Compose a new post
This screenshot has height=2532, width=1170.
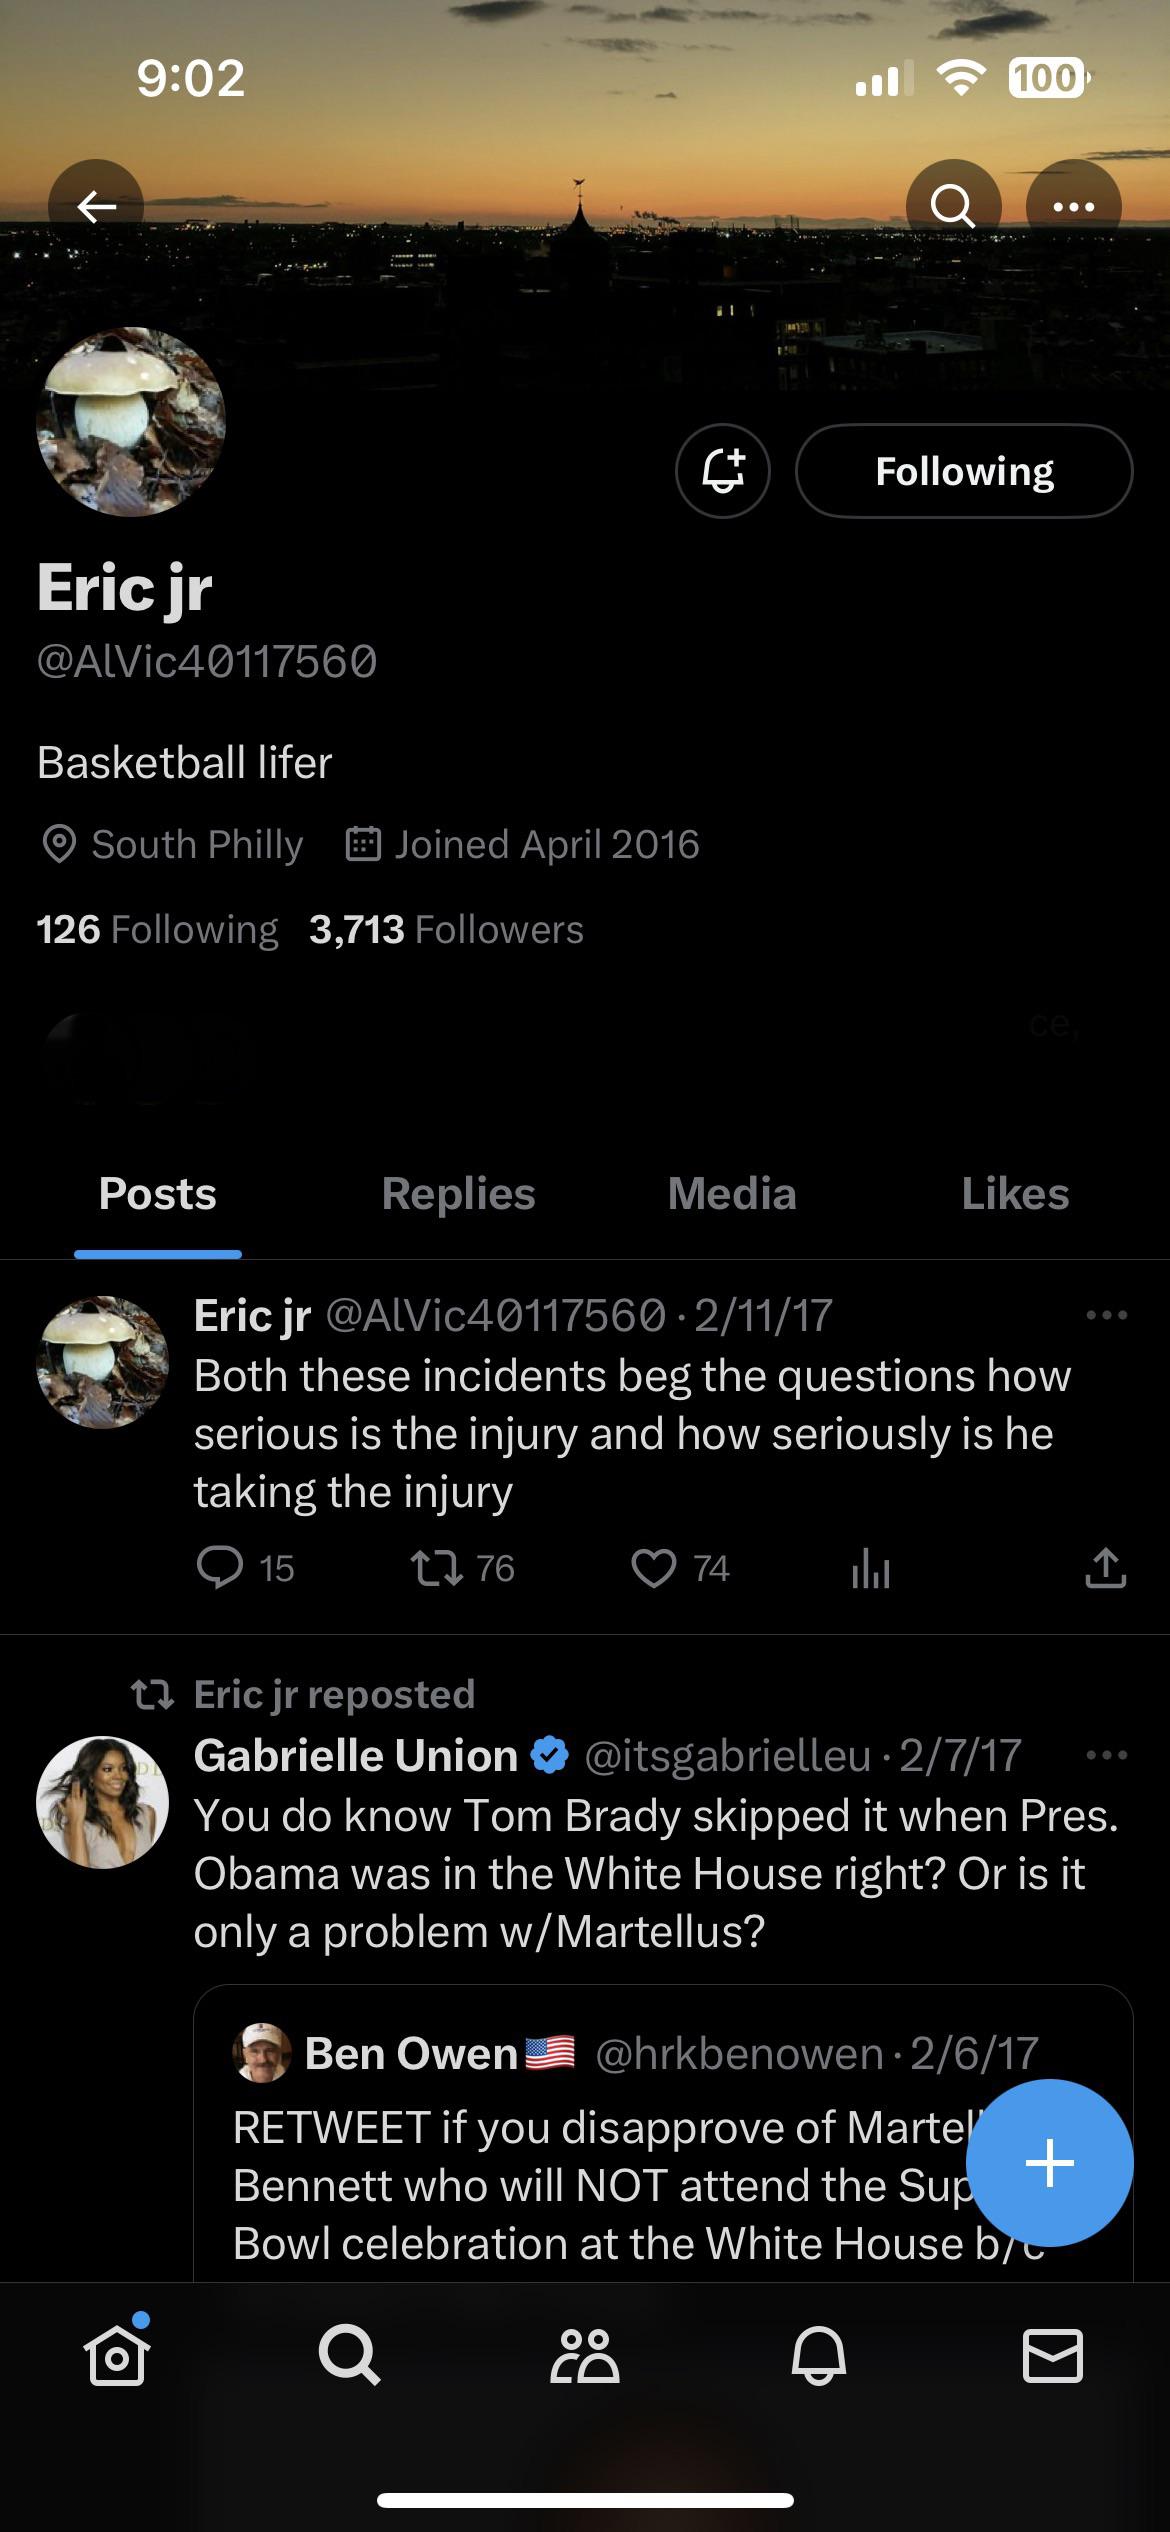click(1049, 2163)
